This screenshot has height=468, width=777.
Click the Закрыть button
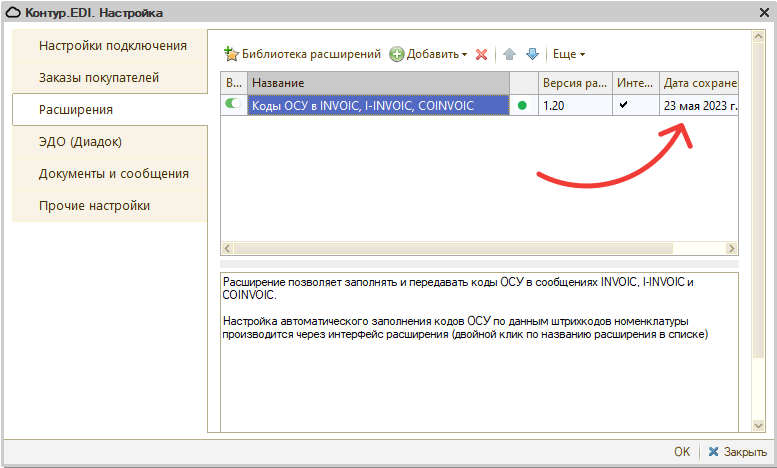738,452
